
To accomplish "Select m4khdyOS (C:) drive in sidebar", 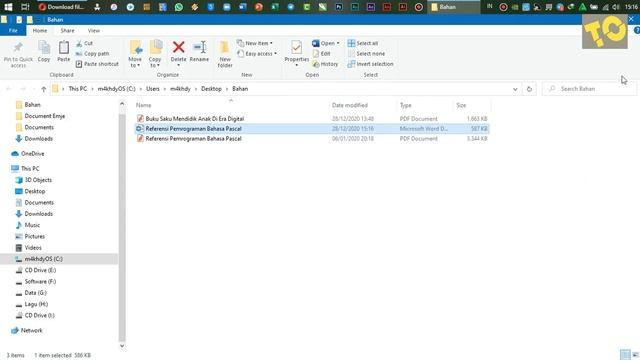I will point(43,259).
